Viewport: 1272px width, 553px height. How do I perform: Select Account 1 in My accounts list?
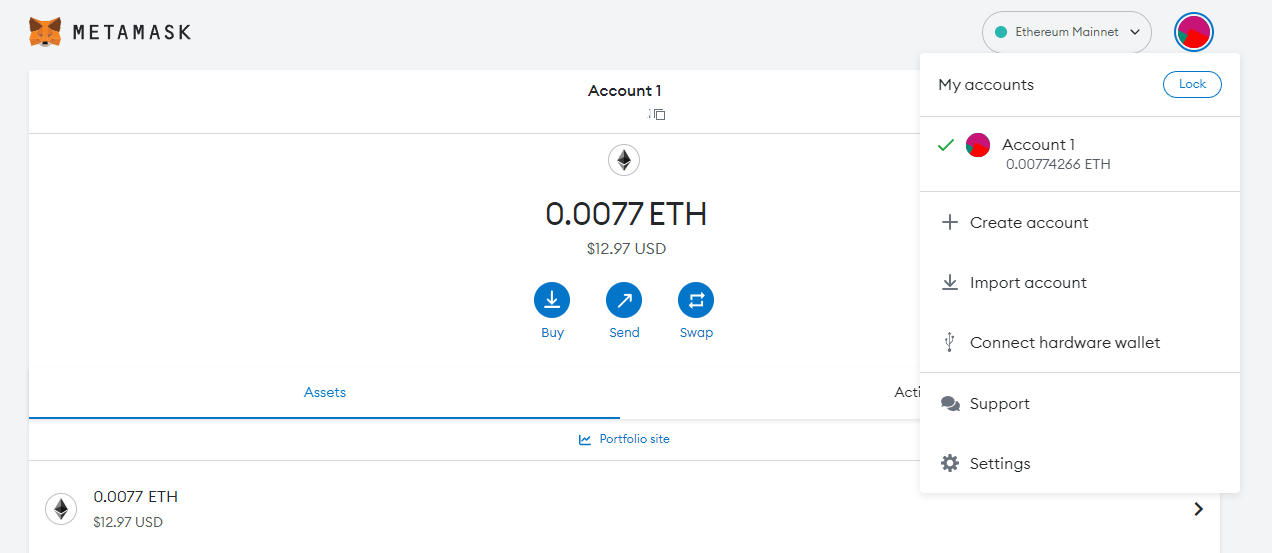[x=1080, y=154]
